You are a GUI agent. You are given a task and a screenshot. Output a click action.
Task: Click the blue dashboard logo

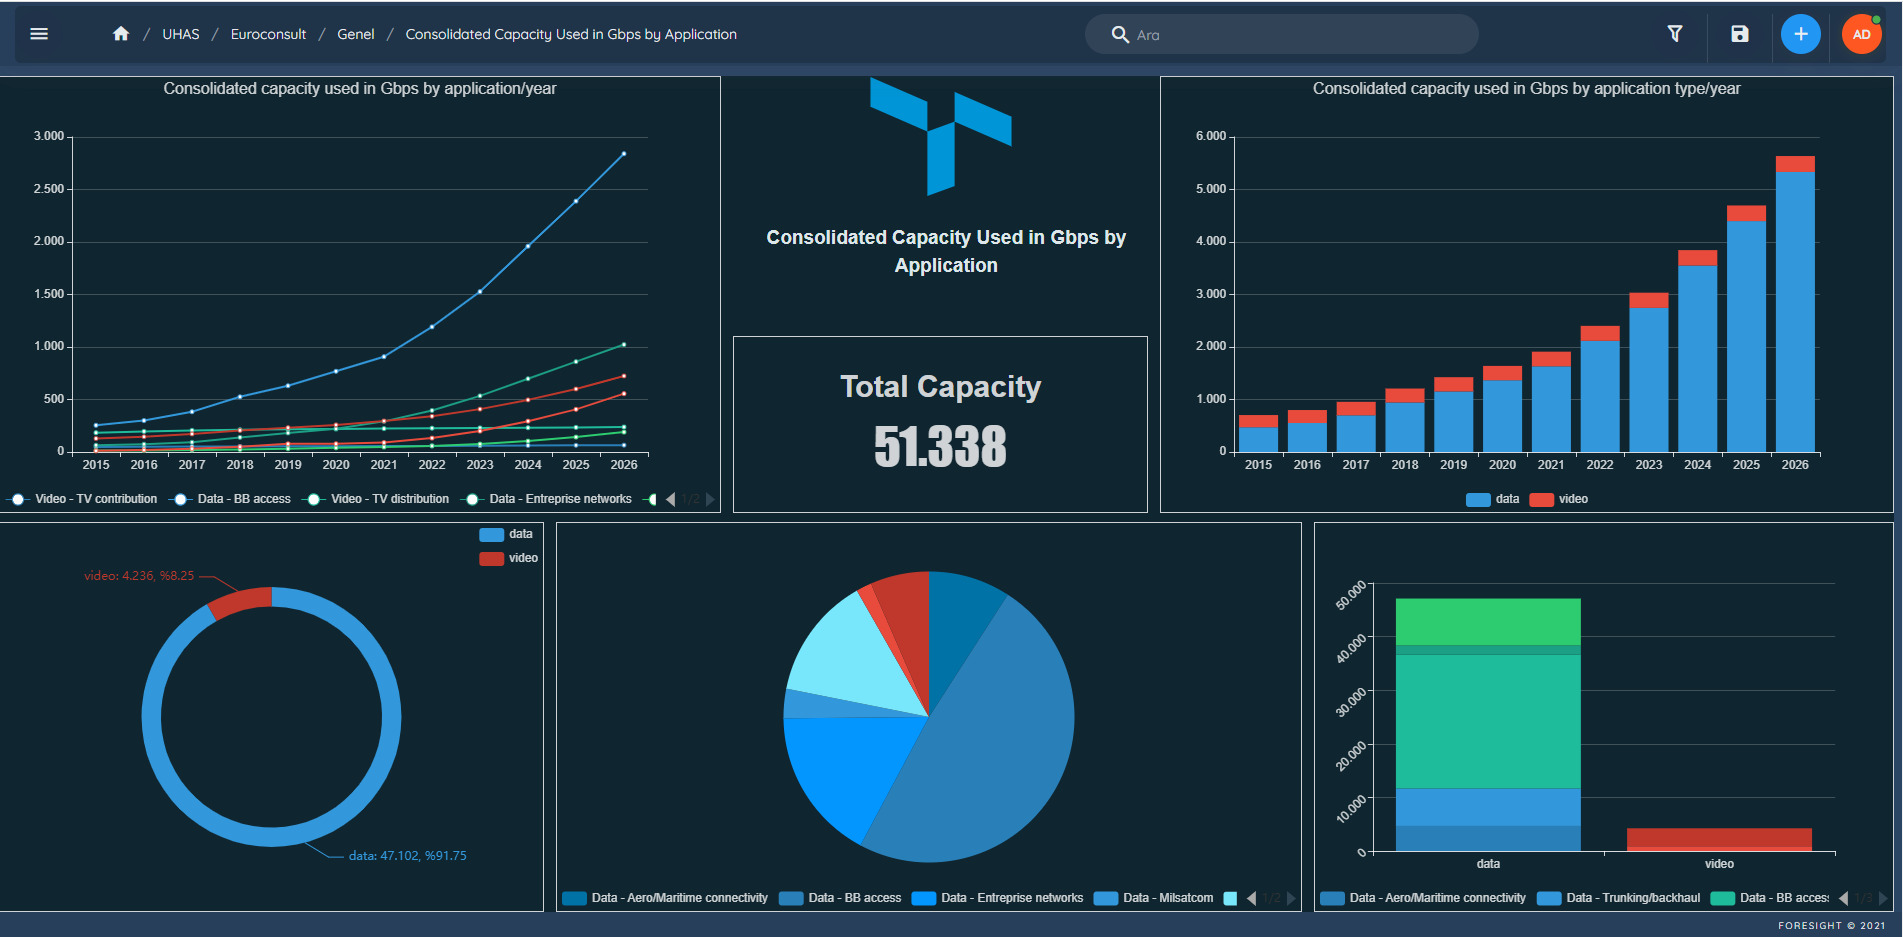940,136
